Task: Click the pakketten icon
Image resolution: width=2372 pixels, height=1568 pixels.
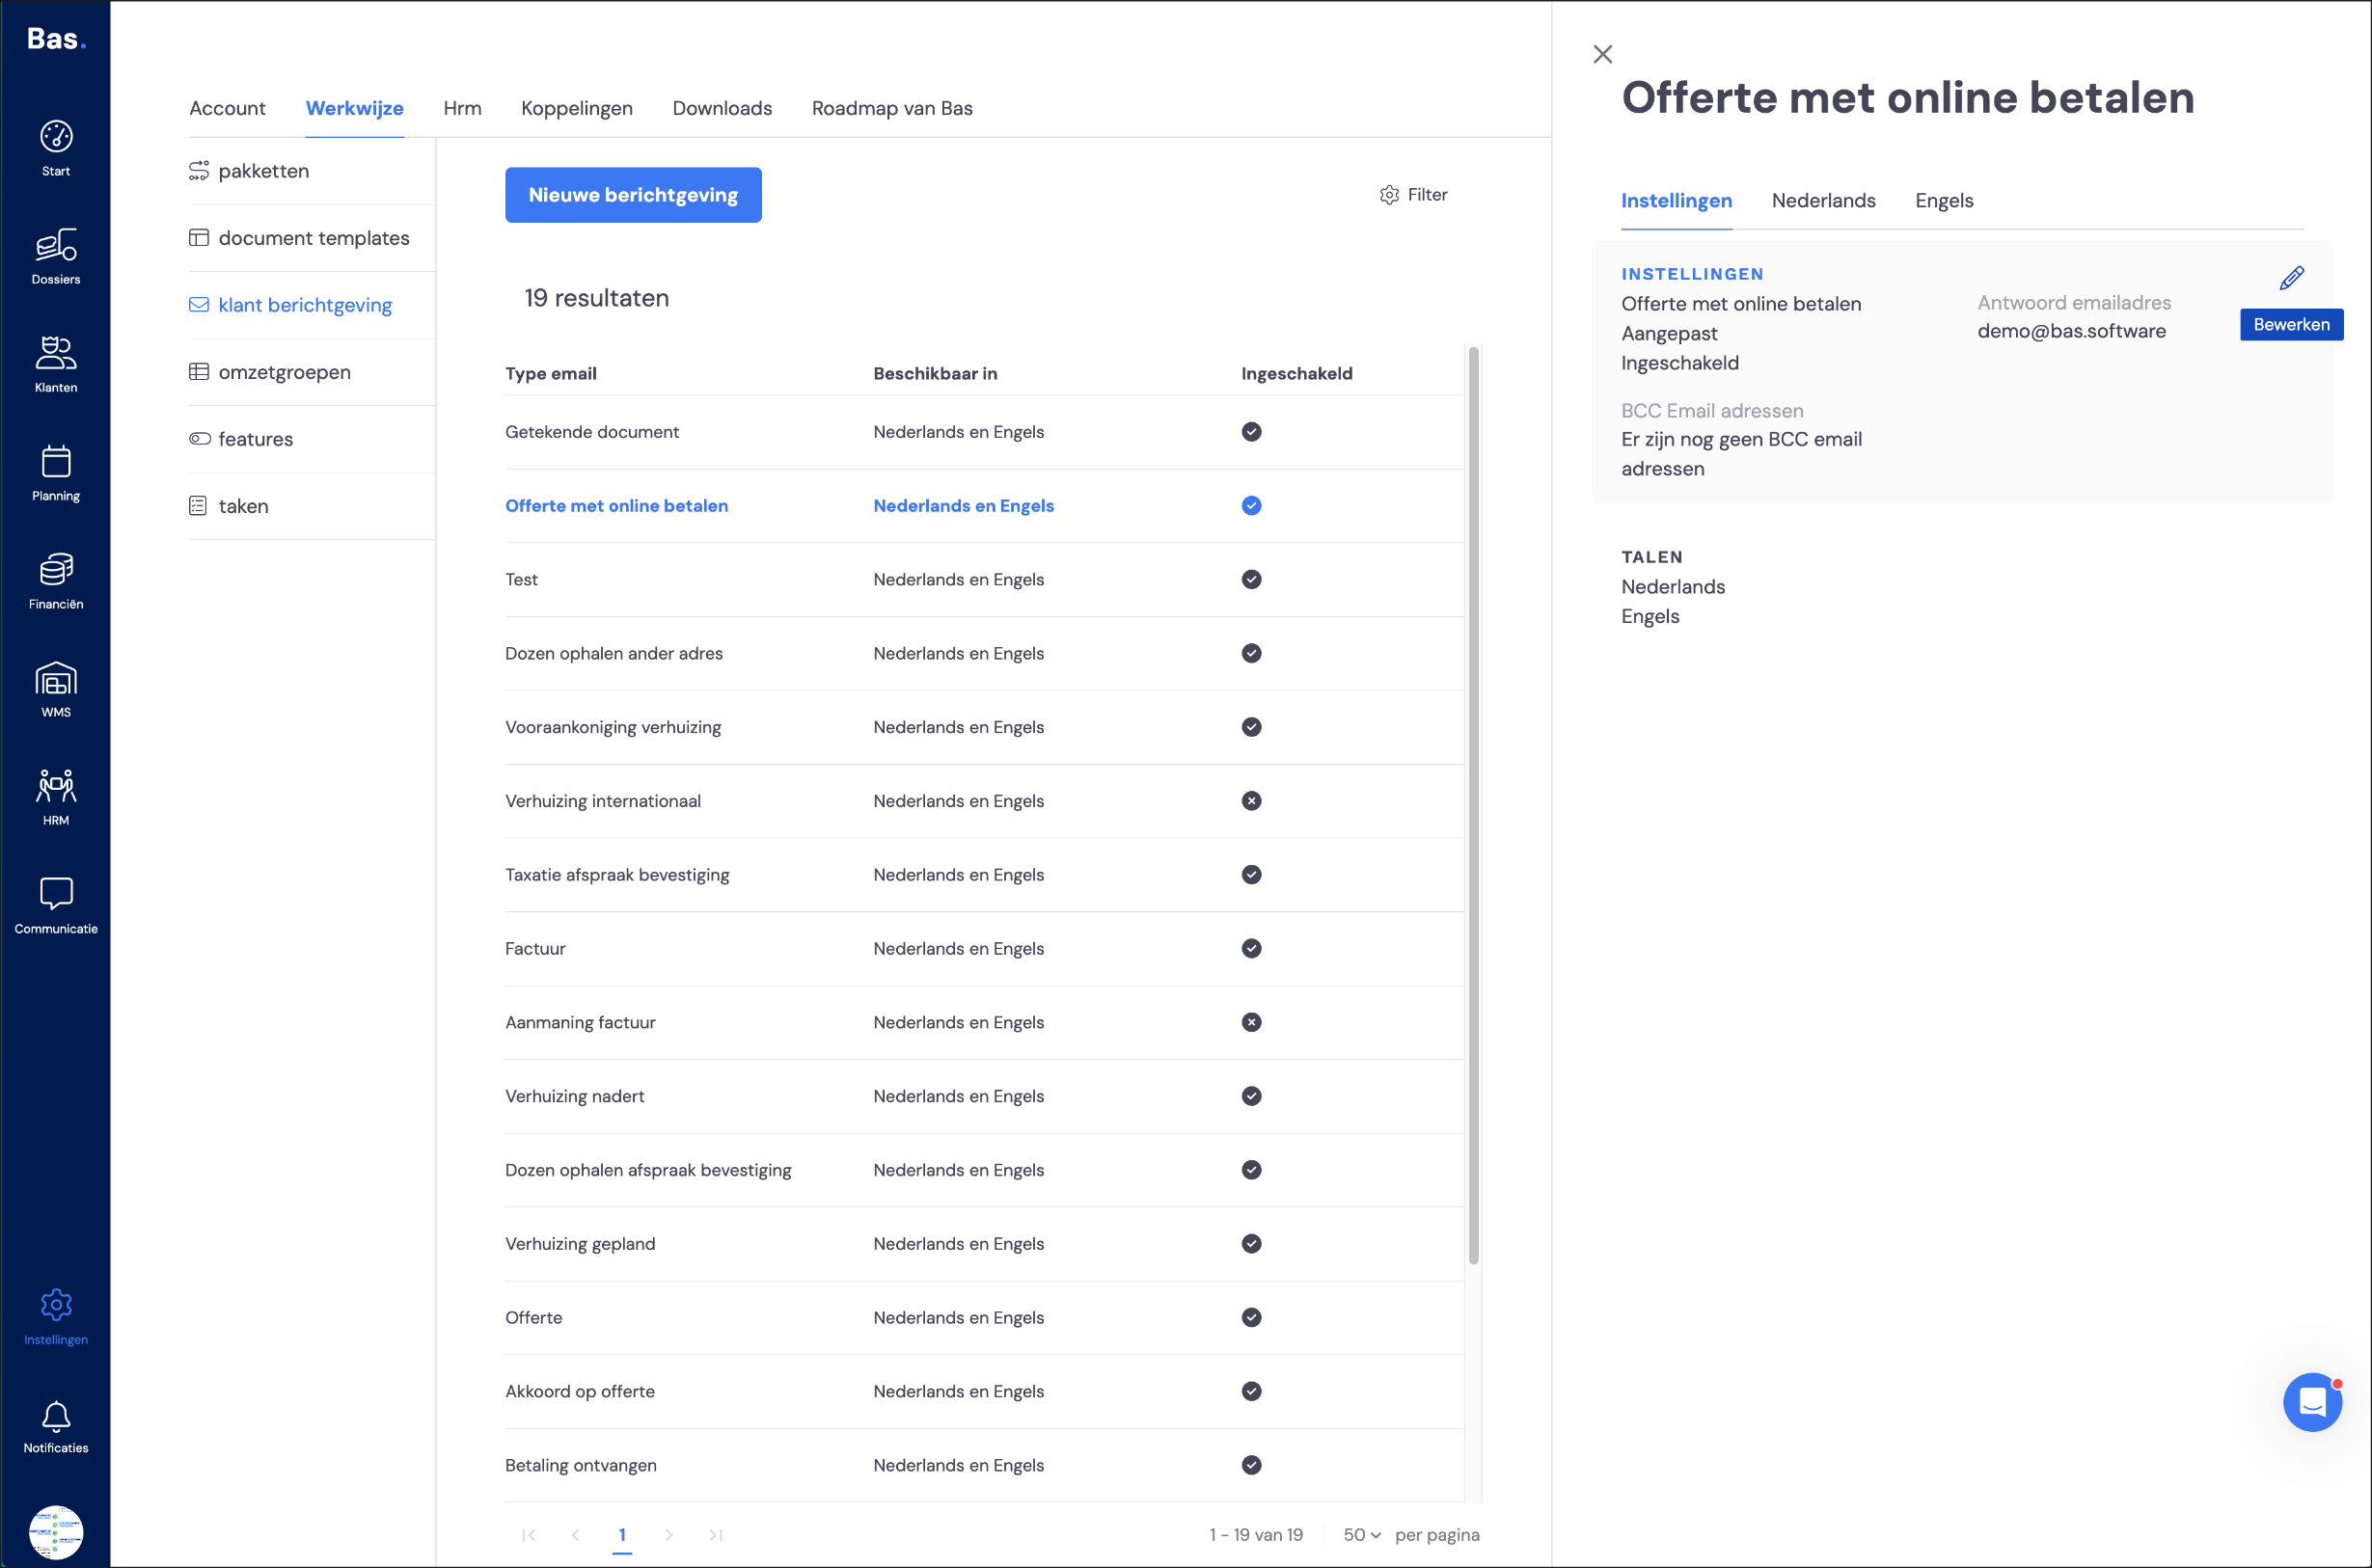Action: point(199,171)
